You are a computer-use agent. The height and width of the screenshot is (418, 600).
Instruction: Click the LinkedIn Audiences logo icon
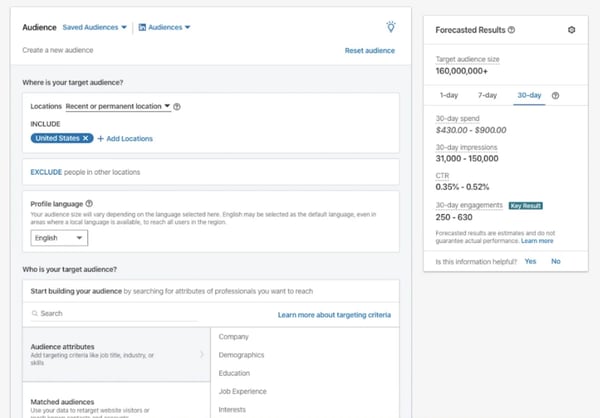tap(142, 27)
